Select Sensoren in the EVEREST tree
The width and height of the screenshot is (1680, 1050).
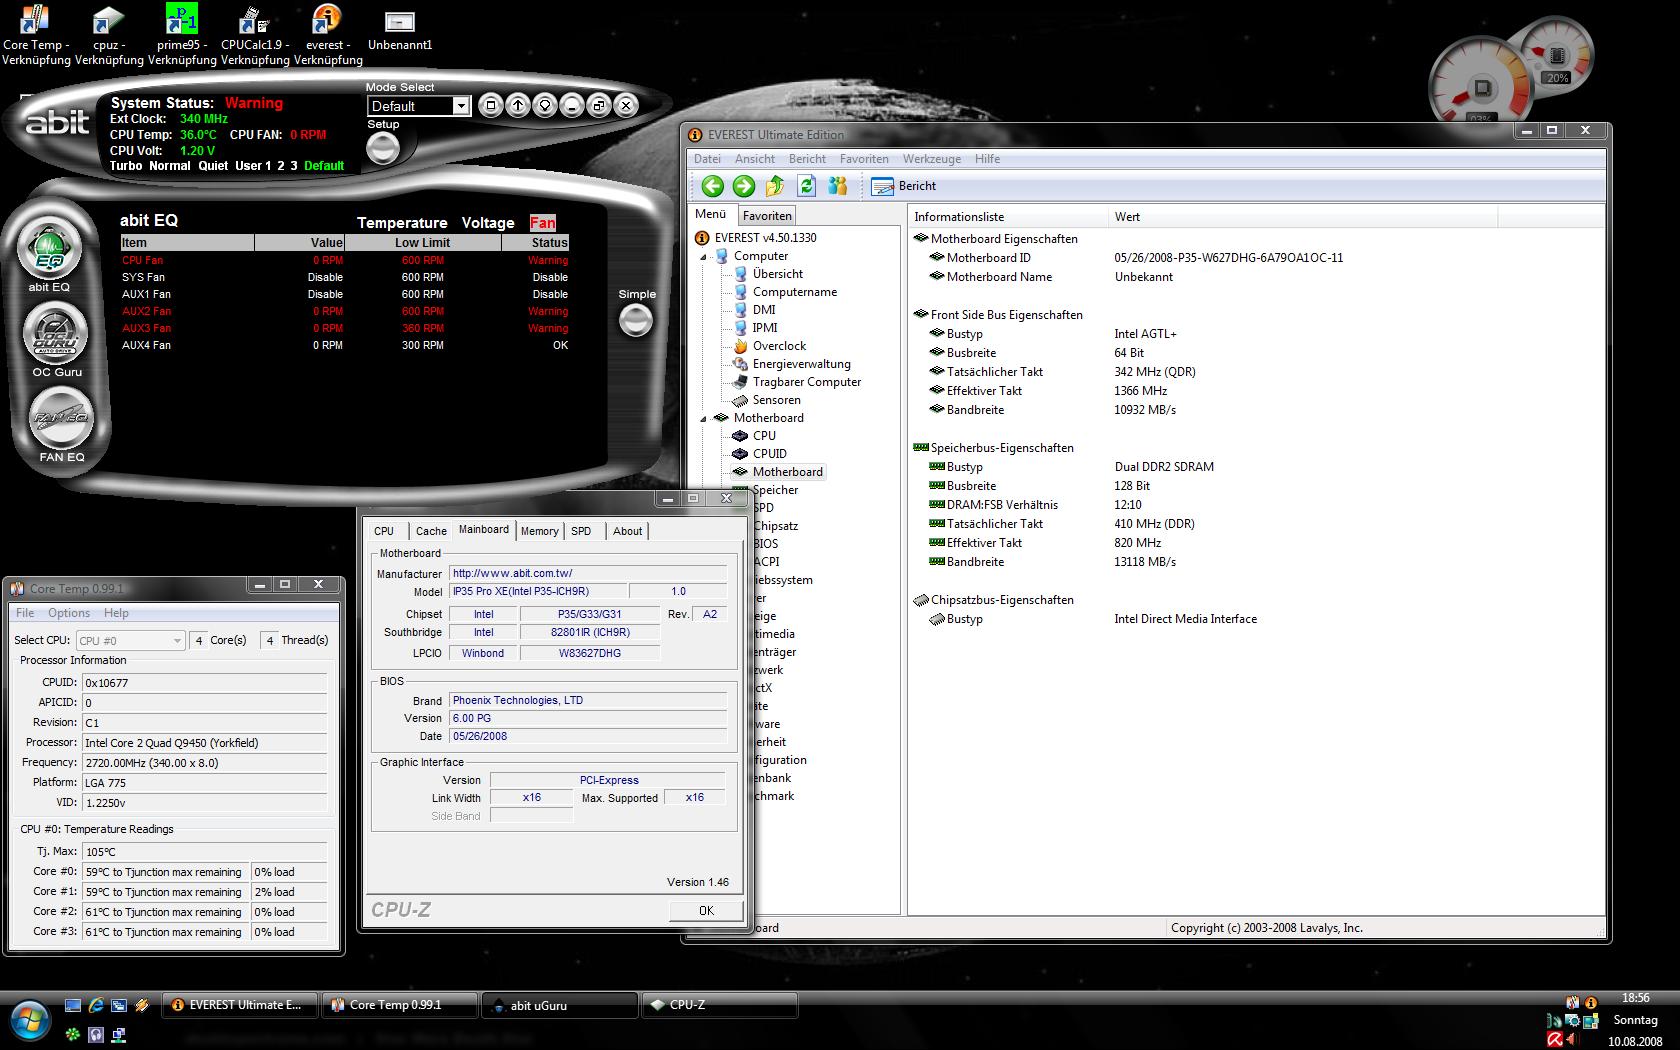[776, 400]
